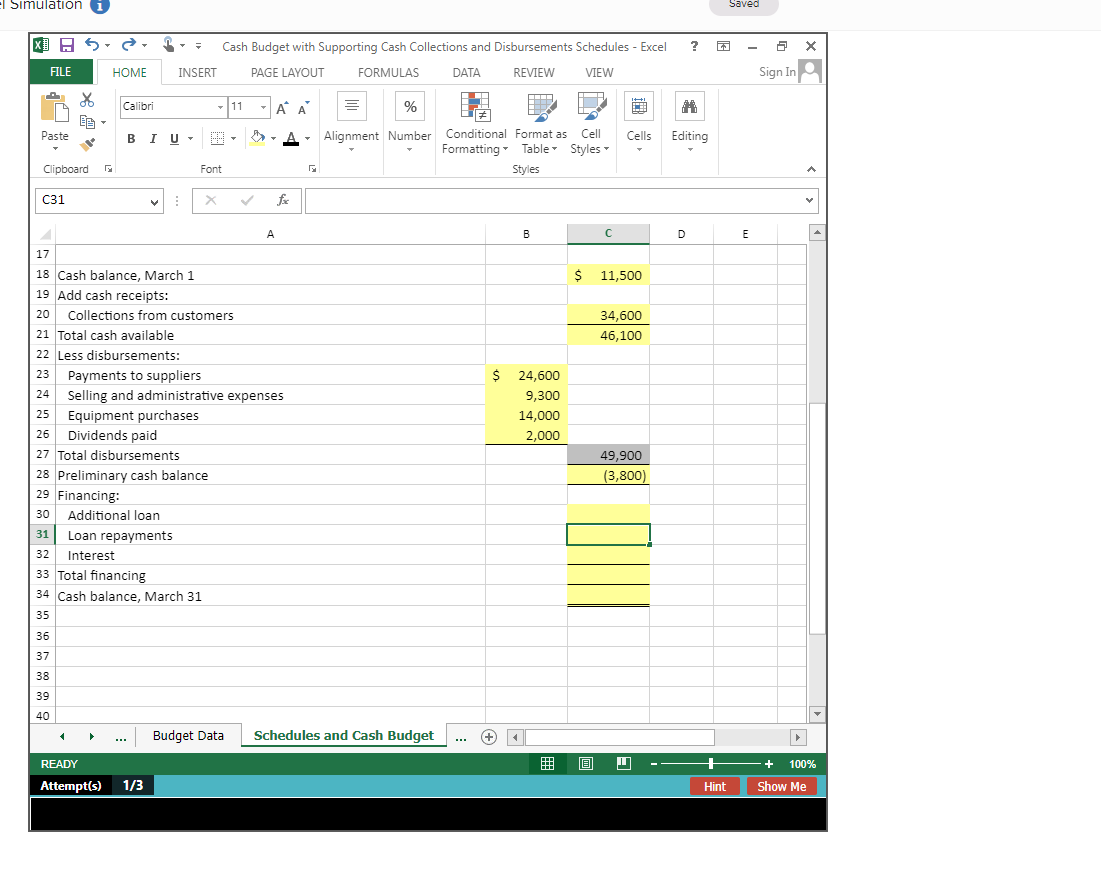Click the Show Me button

pyautogui.click(x=781, y=786)
